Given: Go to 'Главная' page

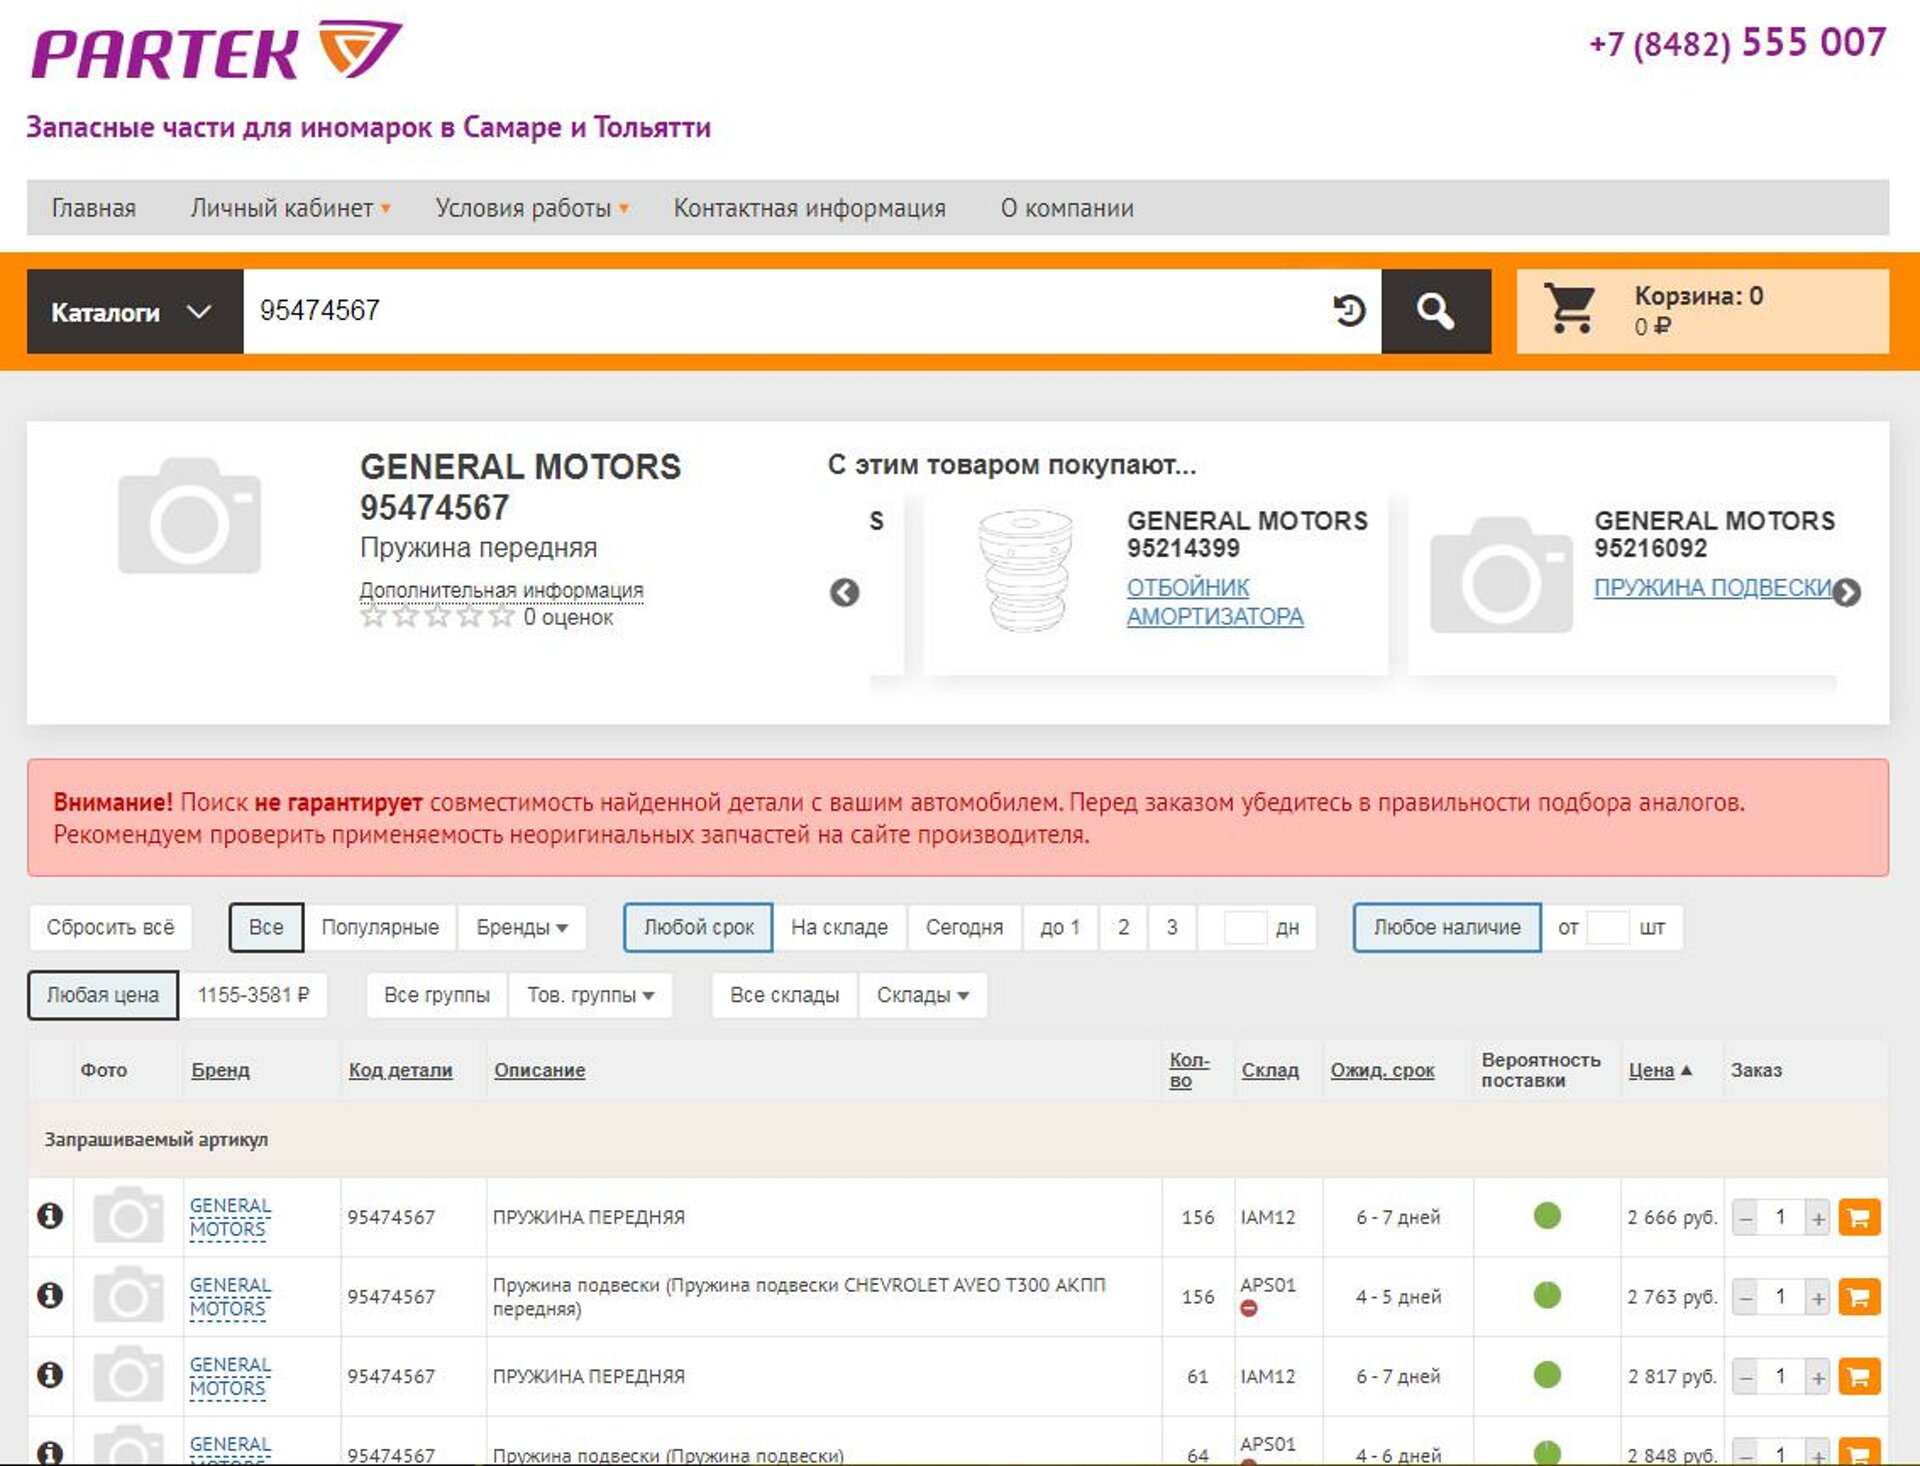Looking at the screenshot, I should (94, 208).
